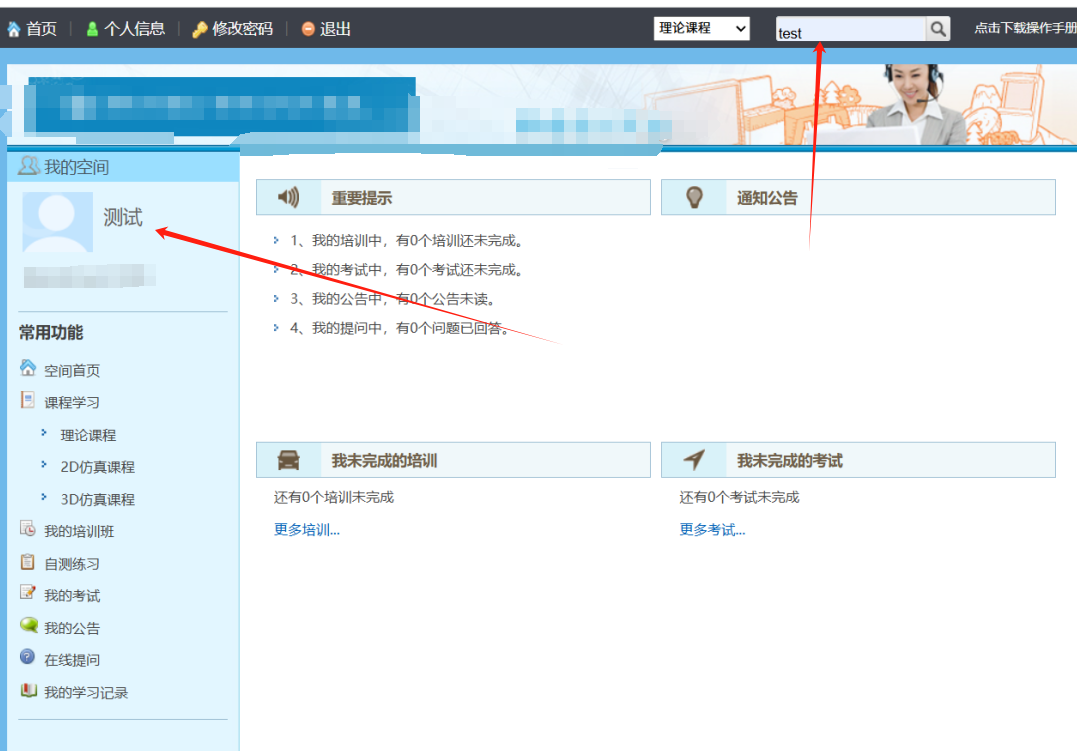Click the orange logout icon
The image size is (1077, 751).
click(x=308, y=29)
